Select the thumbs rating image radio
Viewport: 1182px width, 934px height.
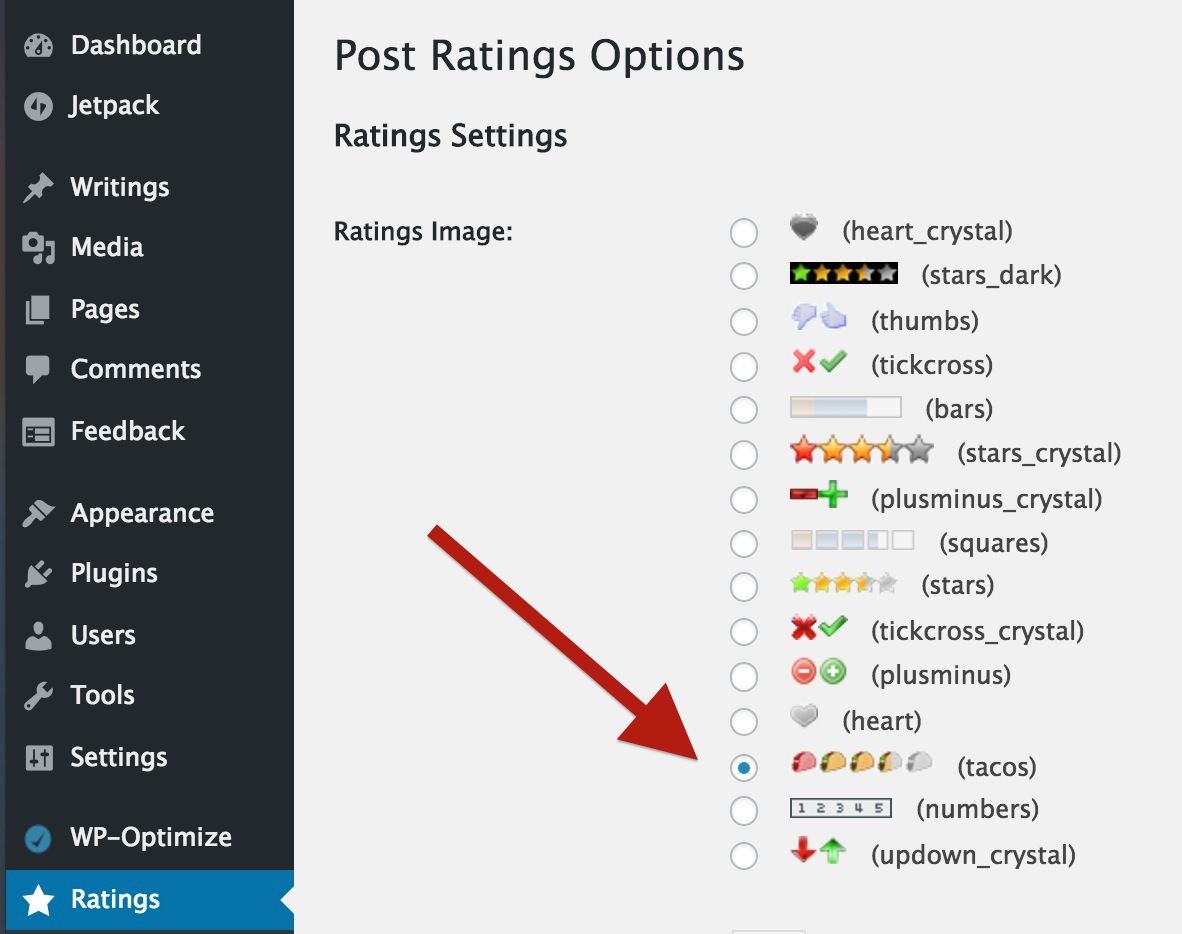tap(744, 321)
